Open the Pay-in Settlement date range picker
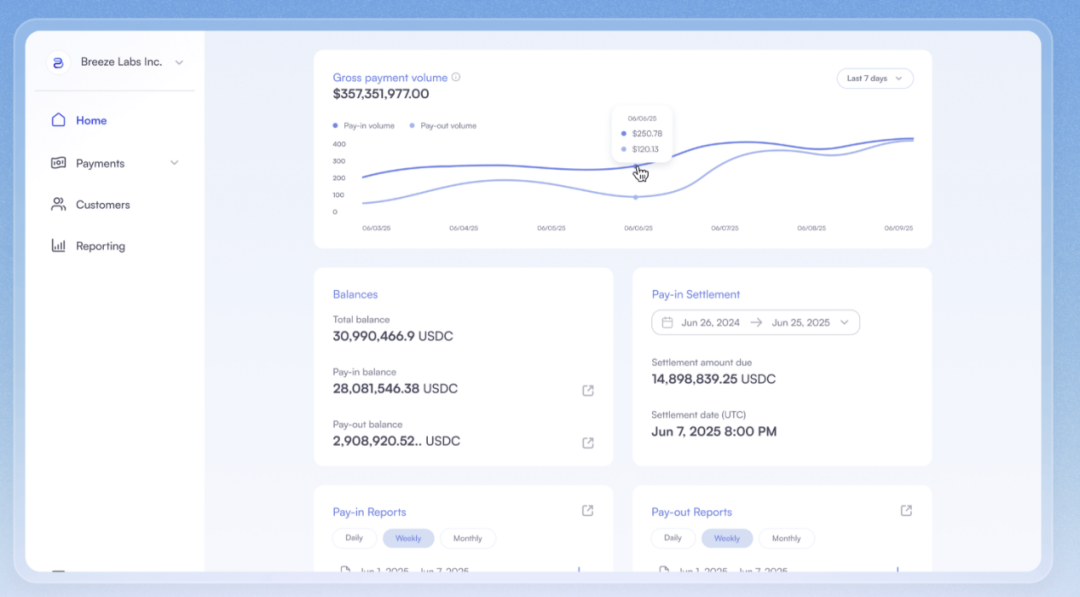 pos(756,322)
